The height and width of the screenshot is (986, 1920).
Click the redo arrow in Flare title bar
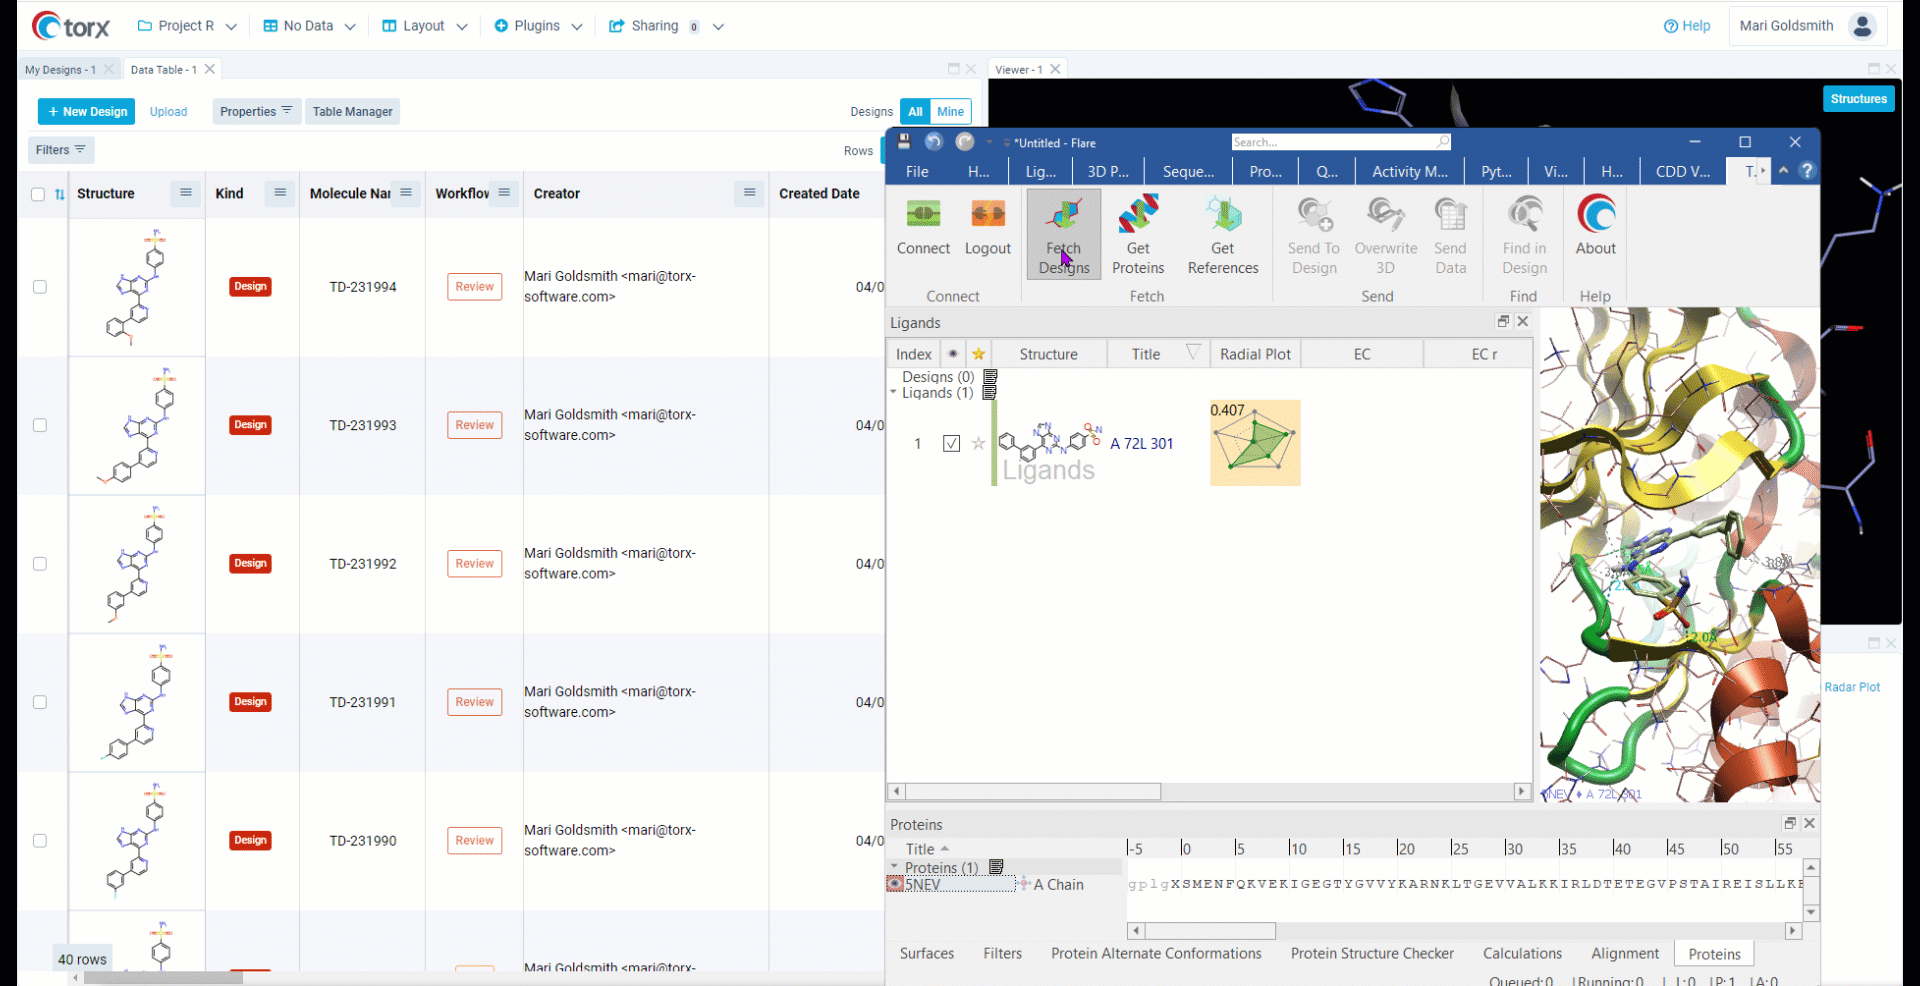(x=965, y=142)
